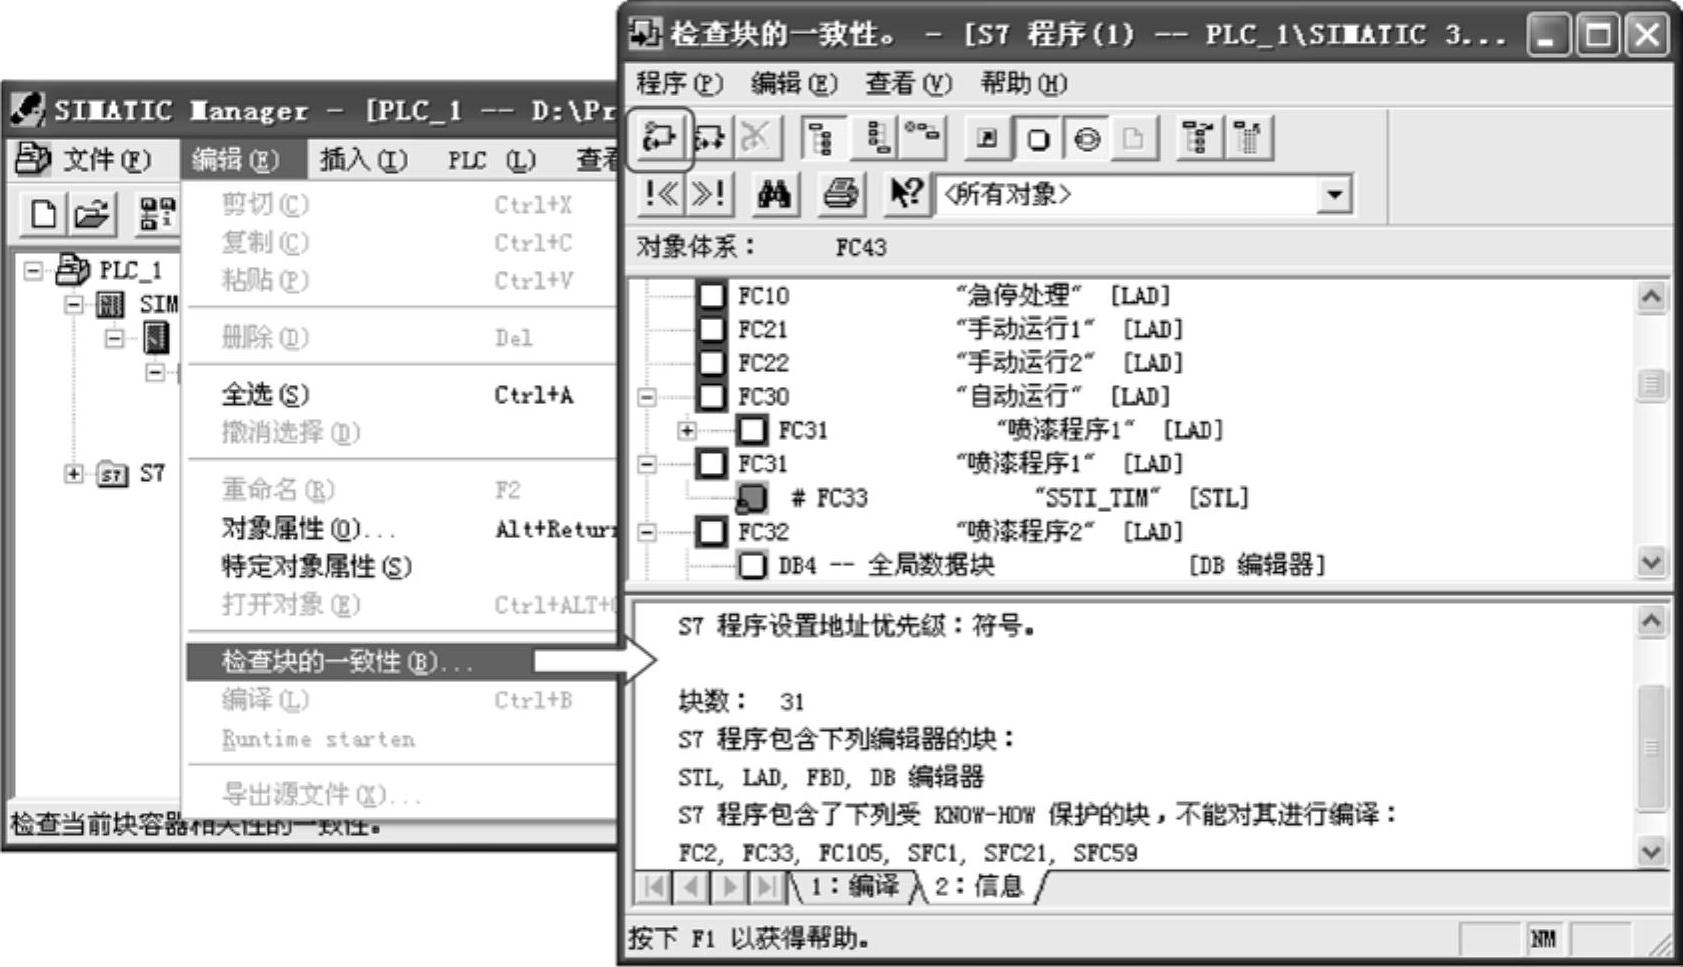Click the printer icon in the toolbar
The width and height of the screenshot is (1683, 967).
(x=840, y=193)
